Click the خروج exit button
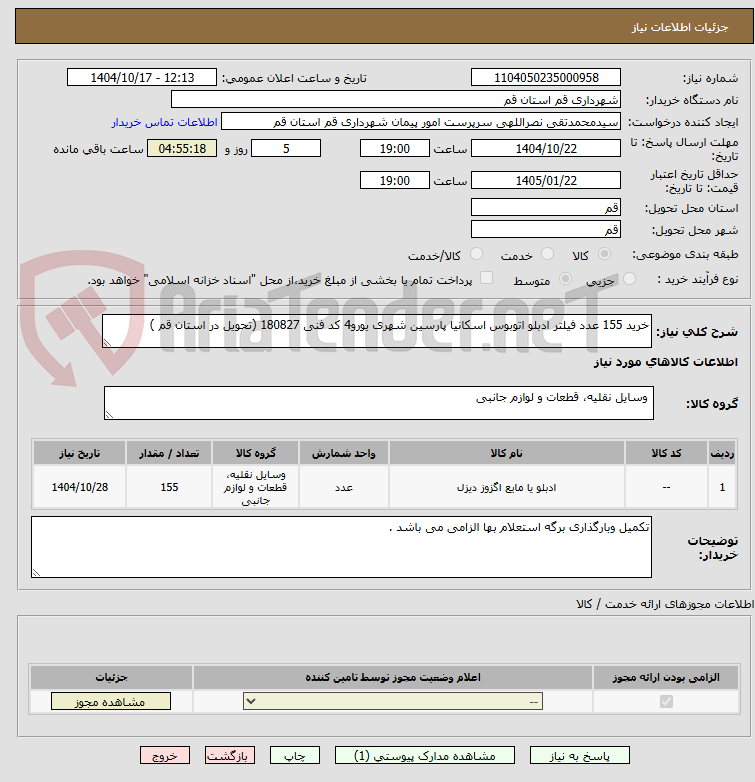The image size is (755, 782). 165,756
